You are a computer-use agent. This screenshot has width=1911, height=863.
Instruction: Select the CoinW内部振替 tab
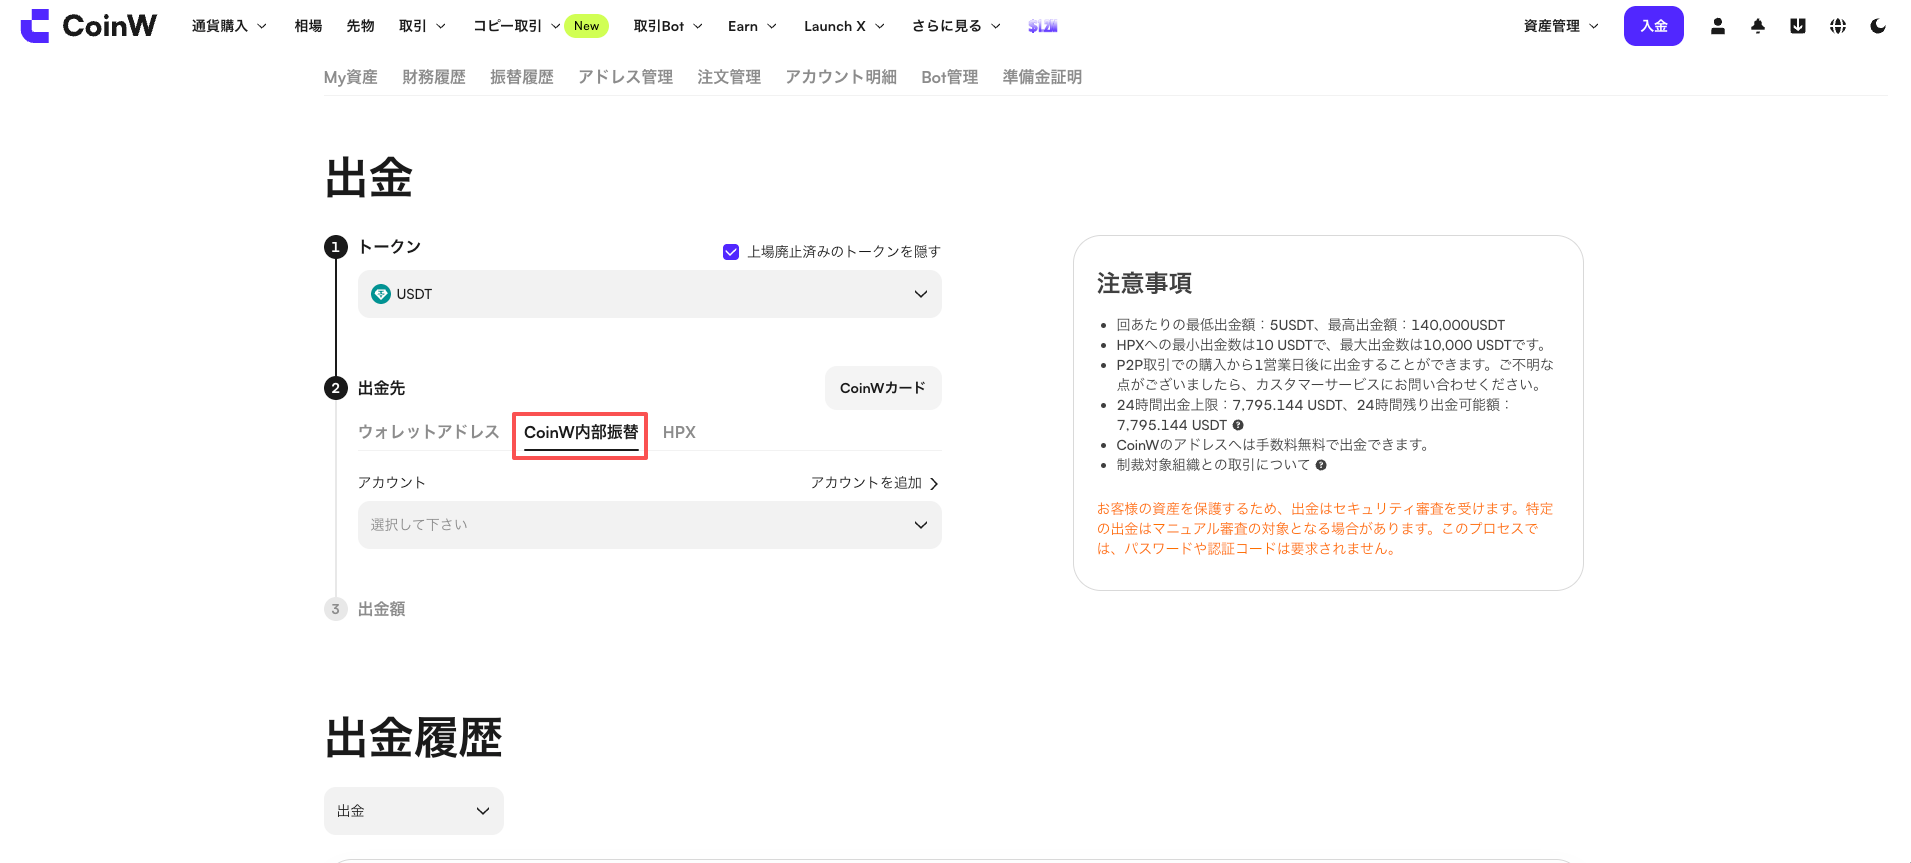[581, 432]
